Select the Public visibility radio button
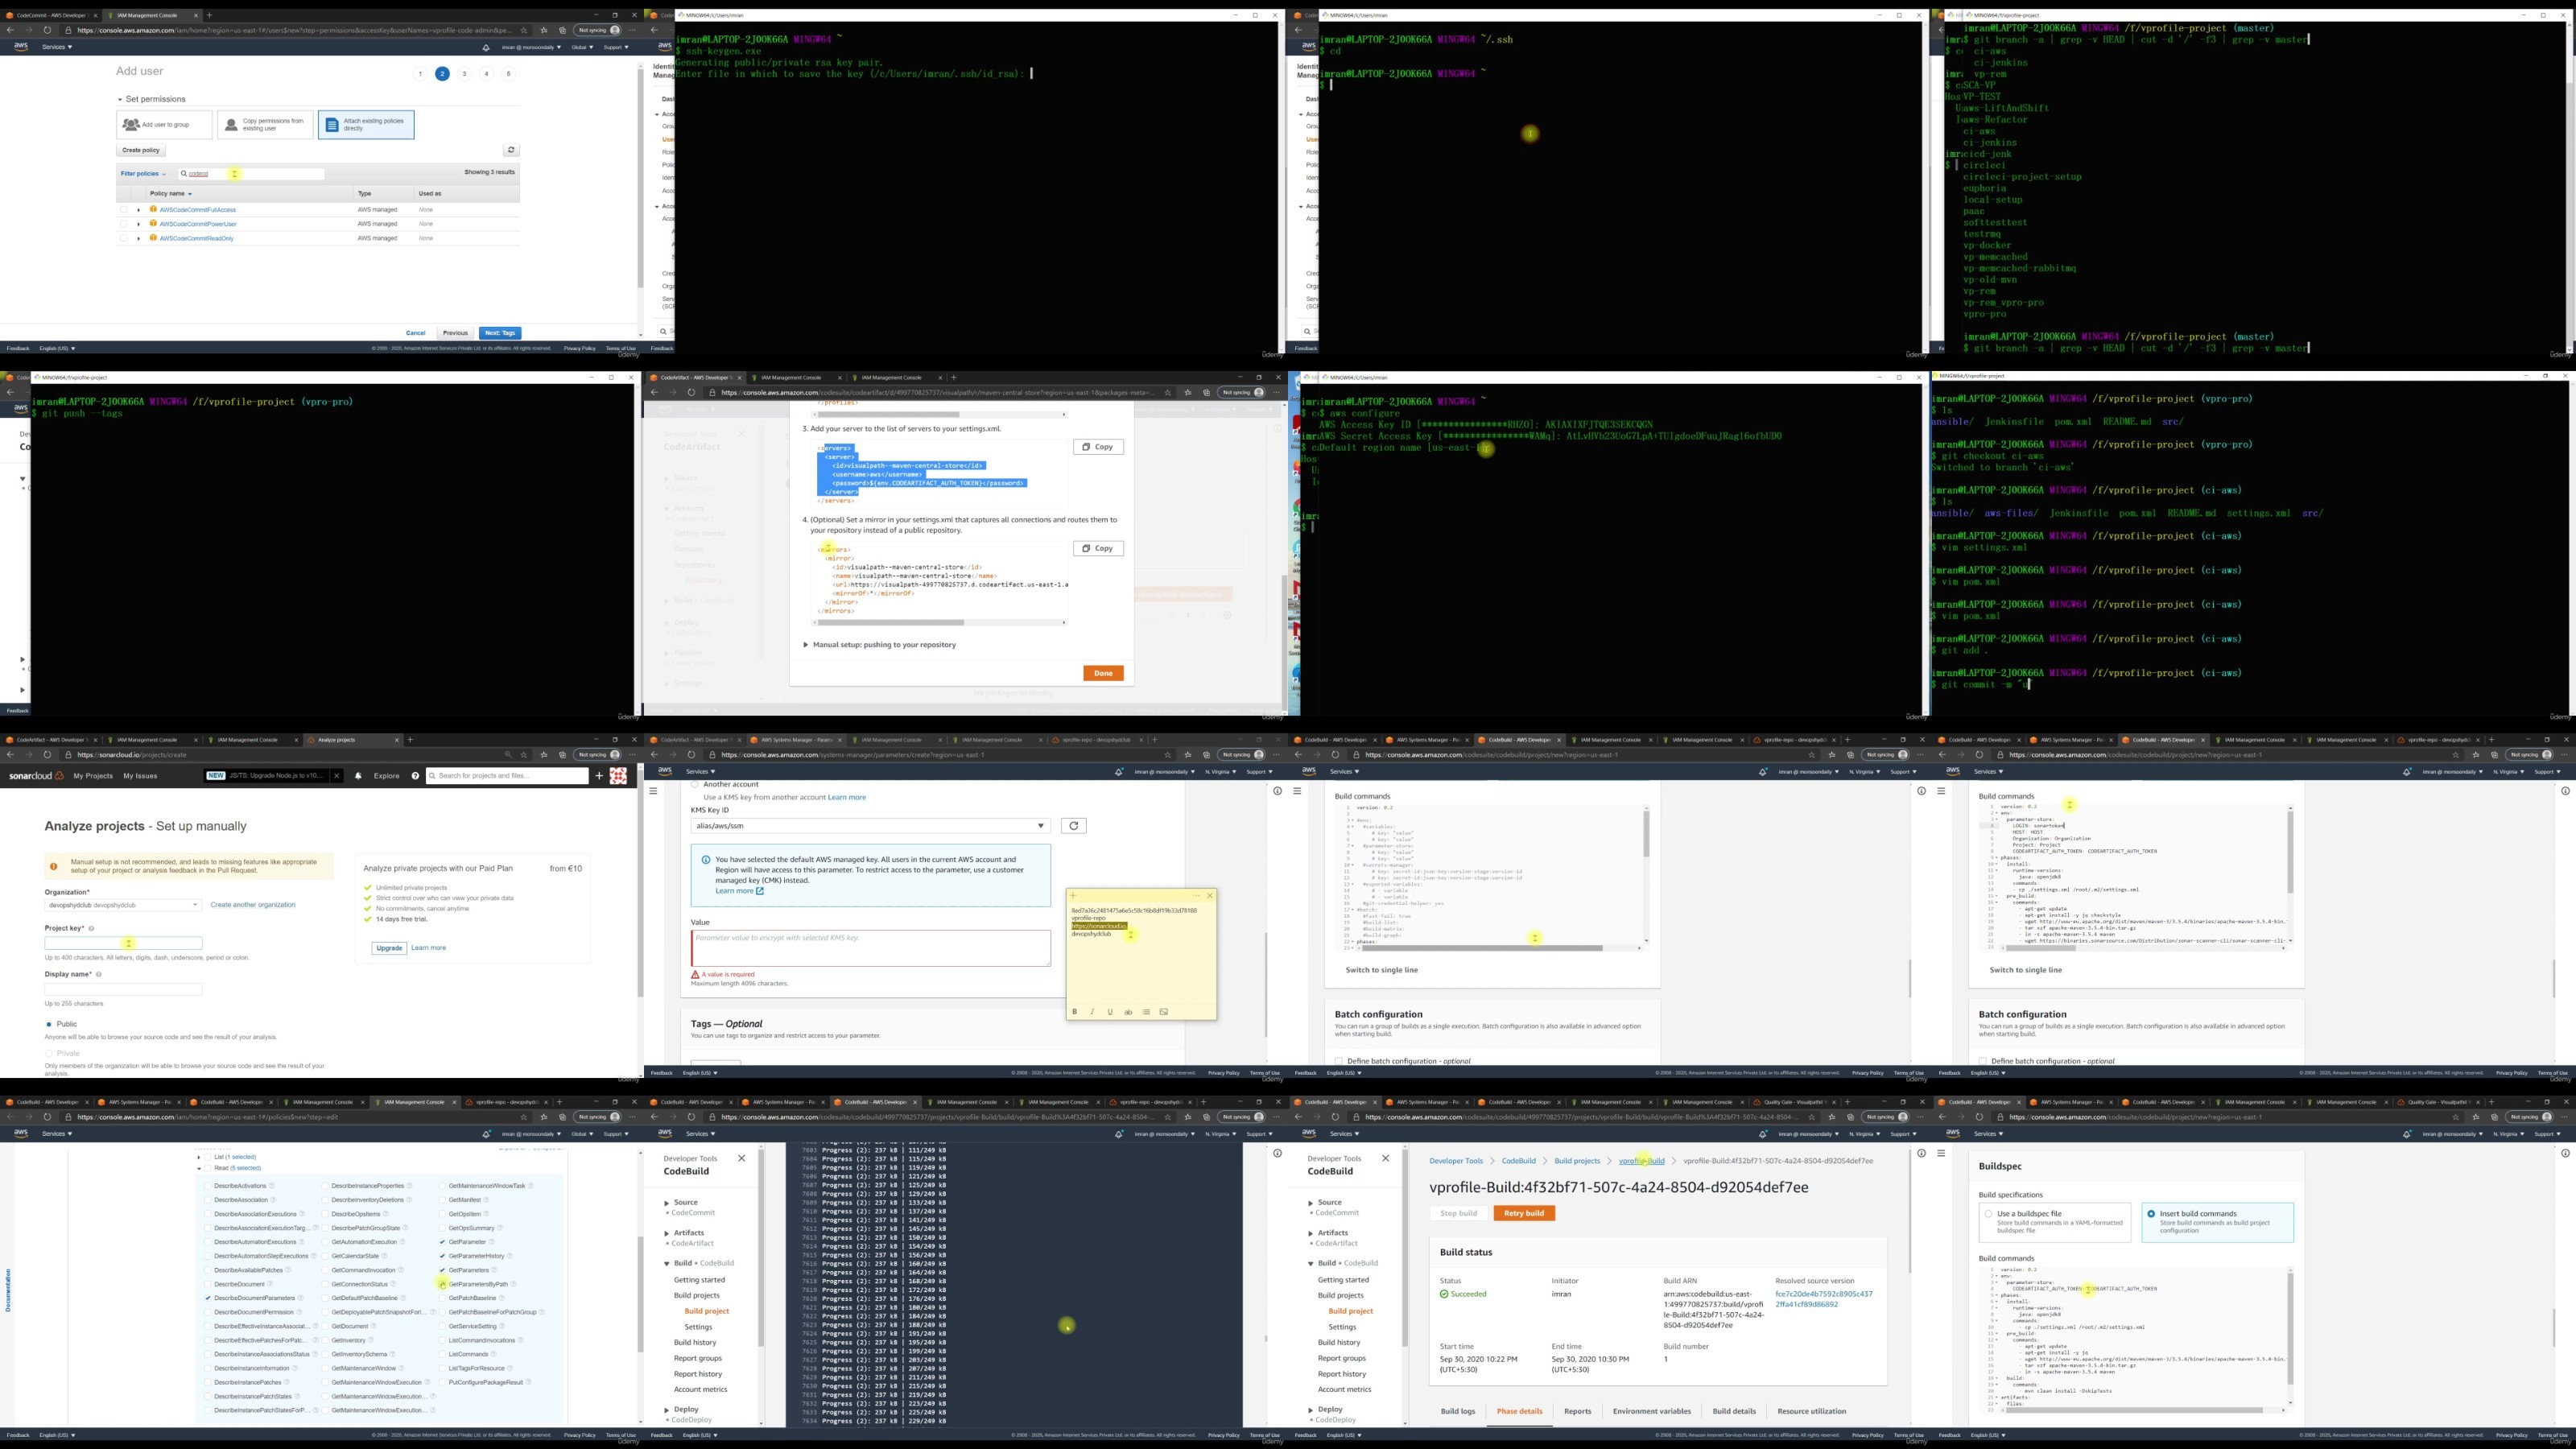 click(x=48, y=1024)
